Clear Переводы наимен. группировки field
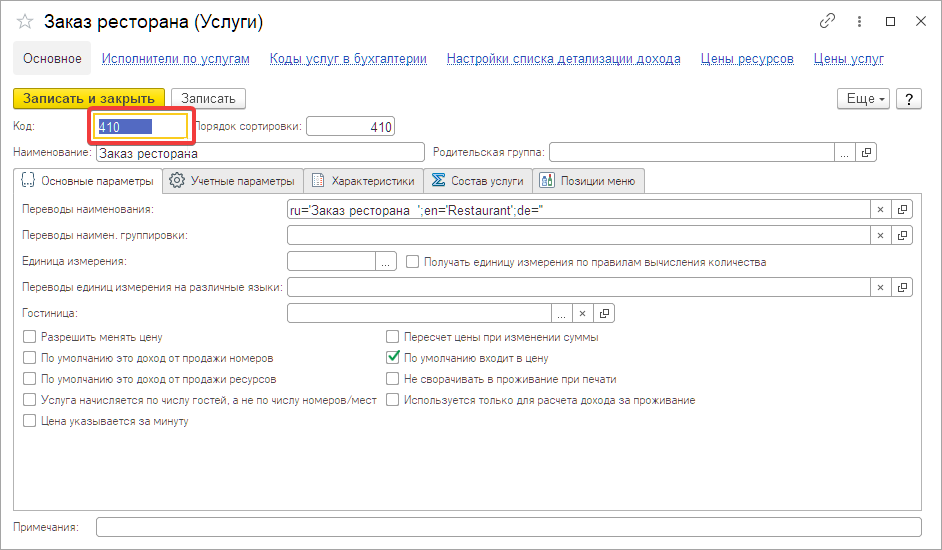 pyautogui.click(x=880, y=236)
